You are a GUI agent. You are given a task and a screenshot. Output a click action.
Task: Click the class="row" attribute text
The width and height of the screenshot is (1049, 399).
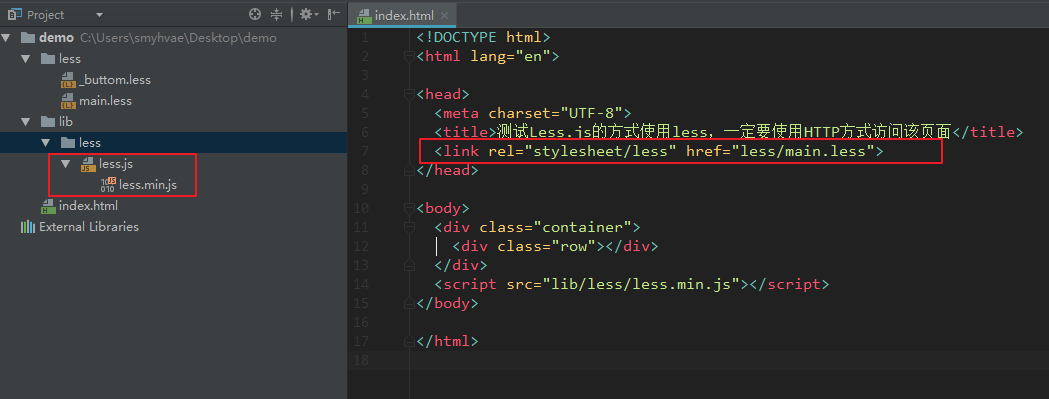tap(547, 246)
